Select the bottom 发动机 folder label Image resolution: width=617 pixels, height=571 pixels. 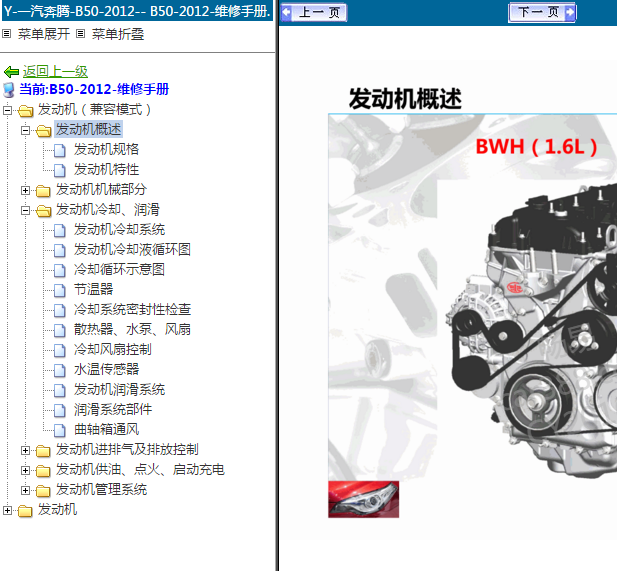(57, 509)
